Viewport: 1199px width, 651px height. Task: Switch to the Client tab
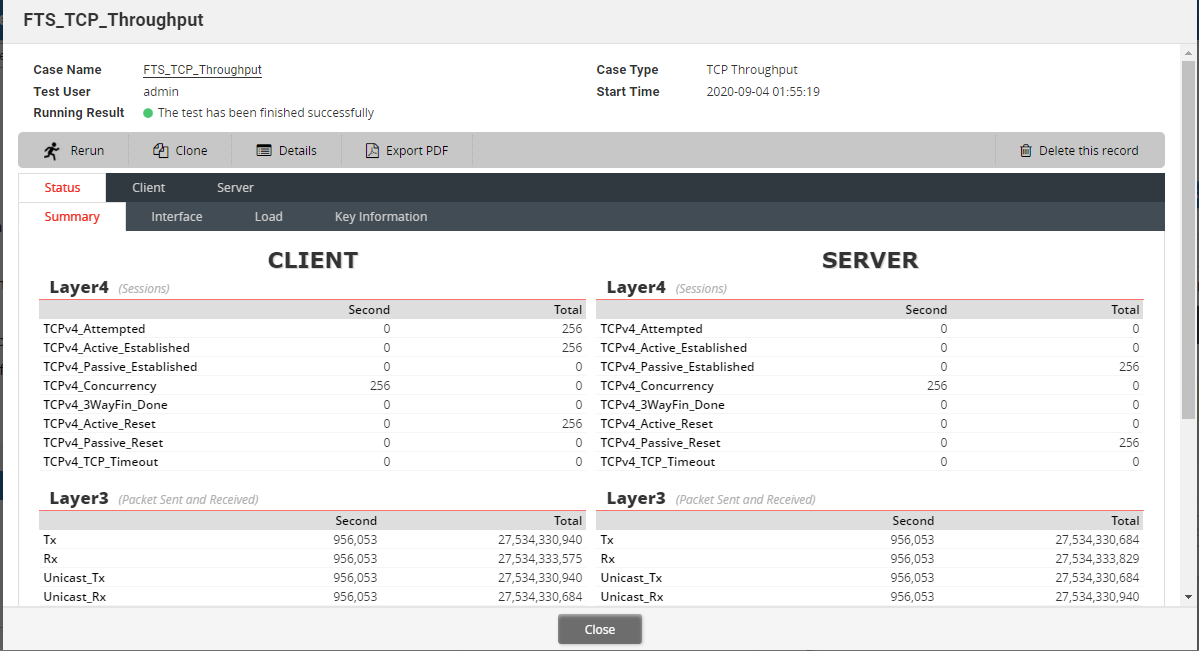148,187
